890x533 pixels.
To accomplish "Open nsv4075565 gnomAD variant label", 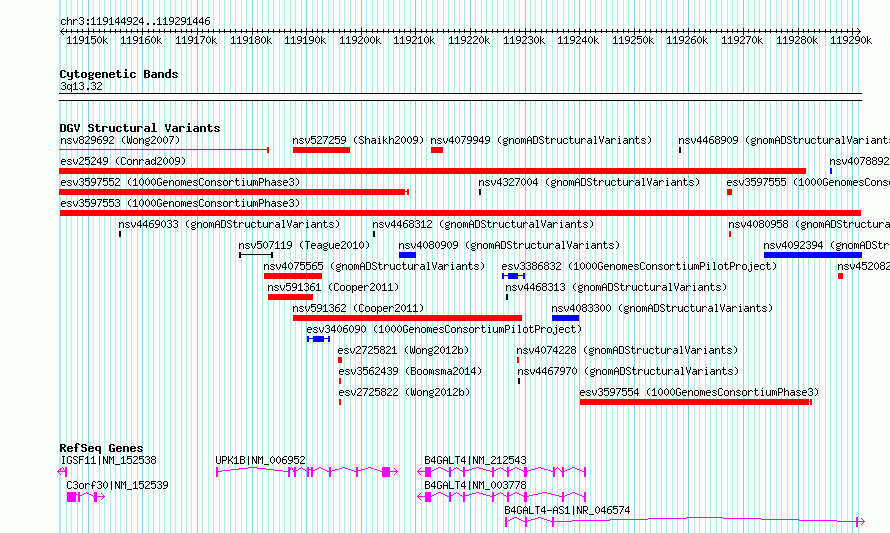I will [375, 266].
